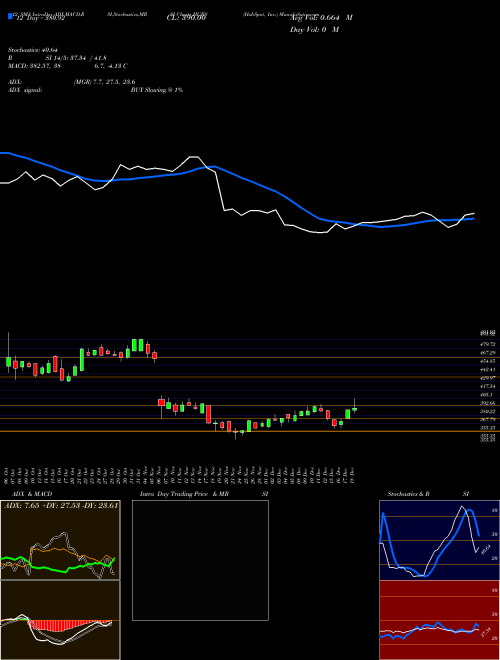This screenshot has width=500, height=660.
Task: Click the blue 12 Day SMA legend square
Action: pos(11,17)
